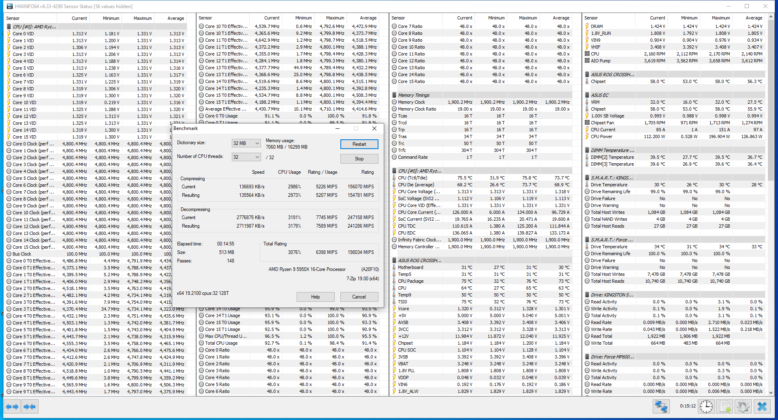Select the Total NAND Writes row
Image resolution: width=778 pixels, height=420 pixels.
pyautogui.click(x=674, y=219)
